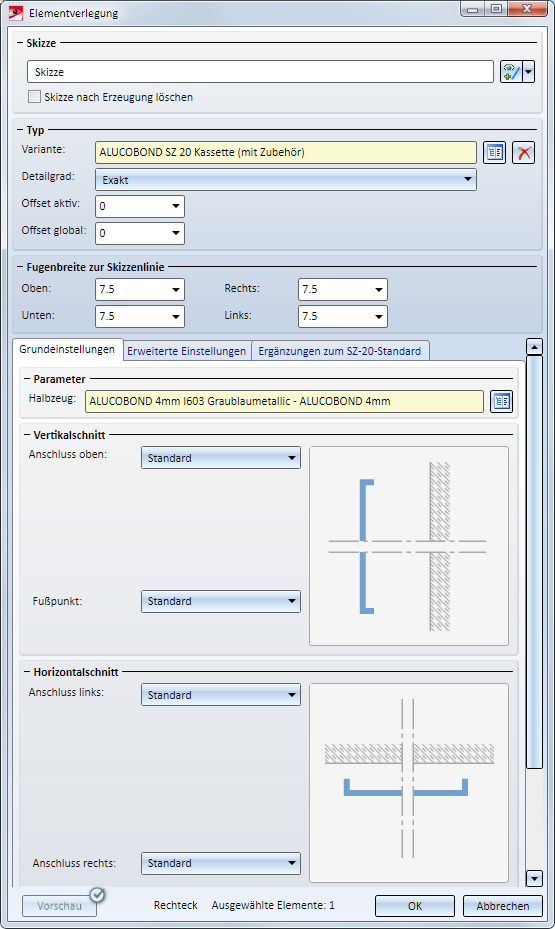Open the Halbzeug catalog browser icon
This screenshot has height=929, width=555.
coord(502,401)
